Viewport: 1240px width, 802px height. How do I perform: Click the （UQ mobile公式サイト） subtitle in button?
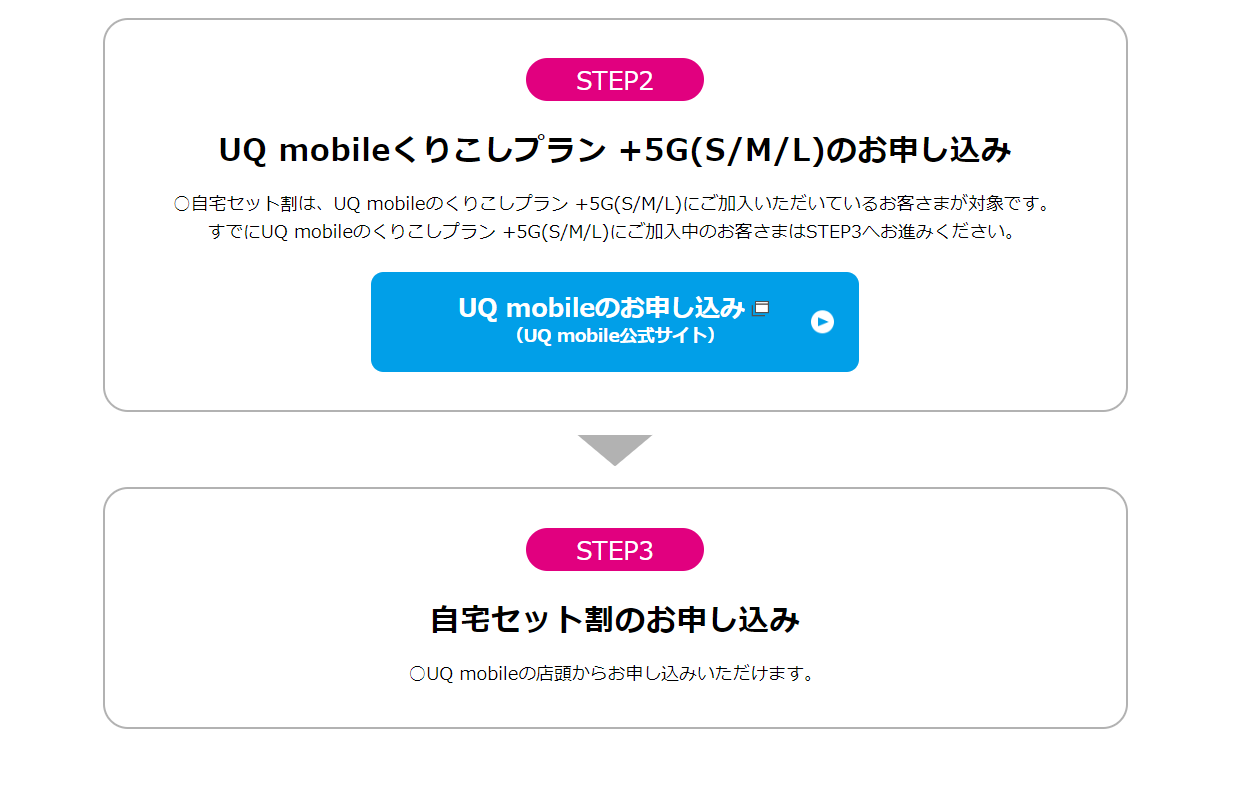point(615,336)
